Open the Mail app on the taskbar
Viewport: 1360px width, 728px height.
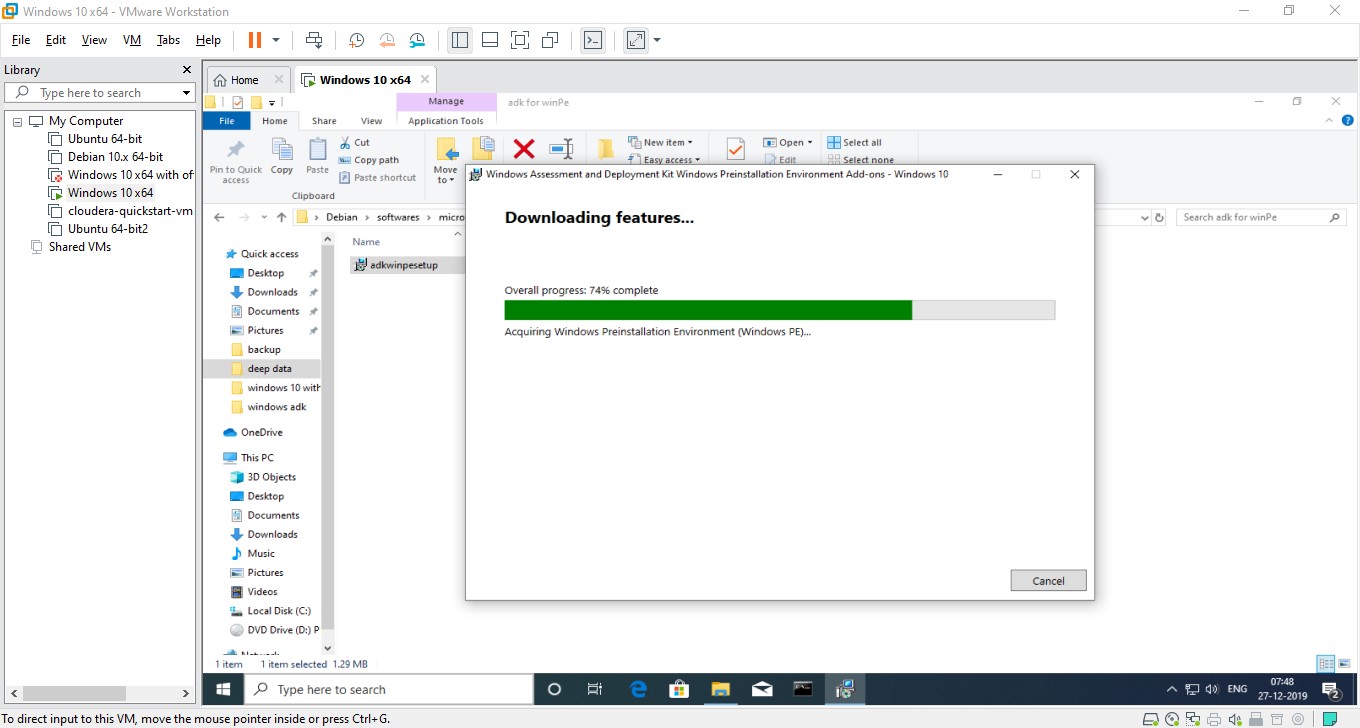tap(761, 689)
